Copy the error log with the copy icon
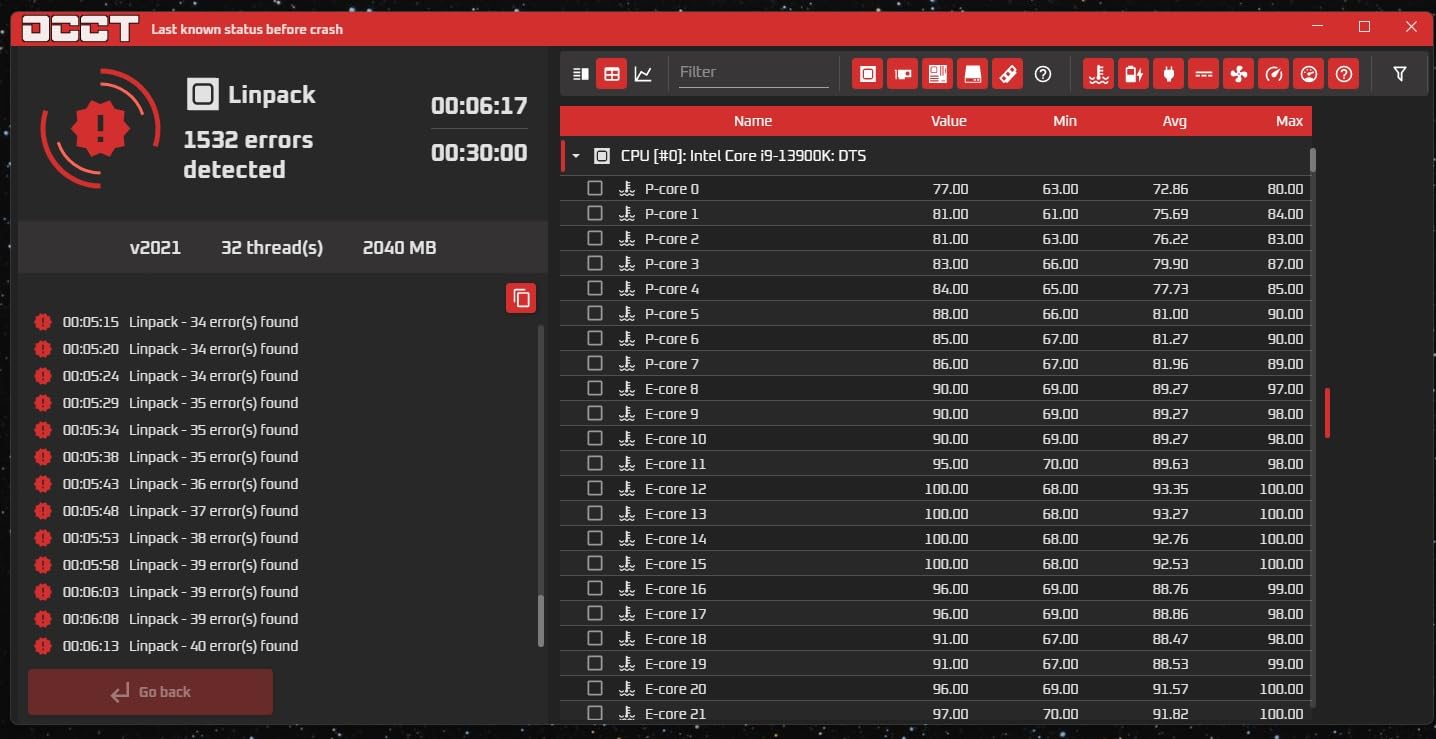Viewport: 1436px width, 739px height. 521,298
